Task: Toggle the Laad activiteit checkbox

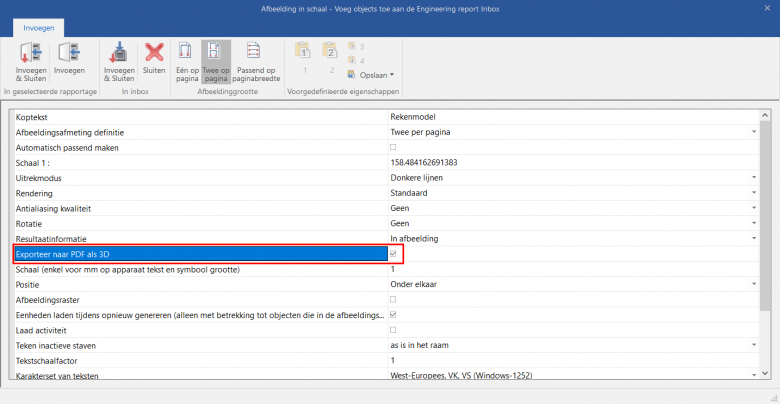Action: pos(392,329)
